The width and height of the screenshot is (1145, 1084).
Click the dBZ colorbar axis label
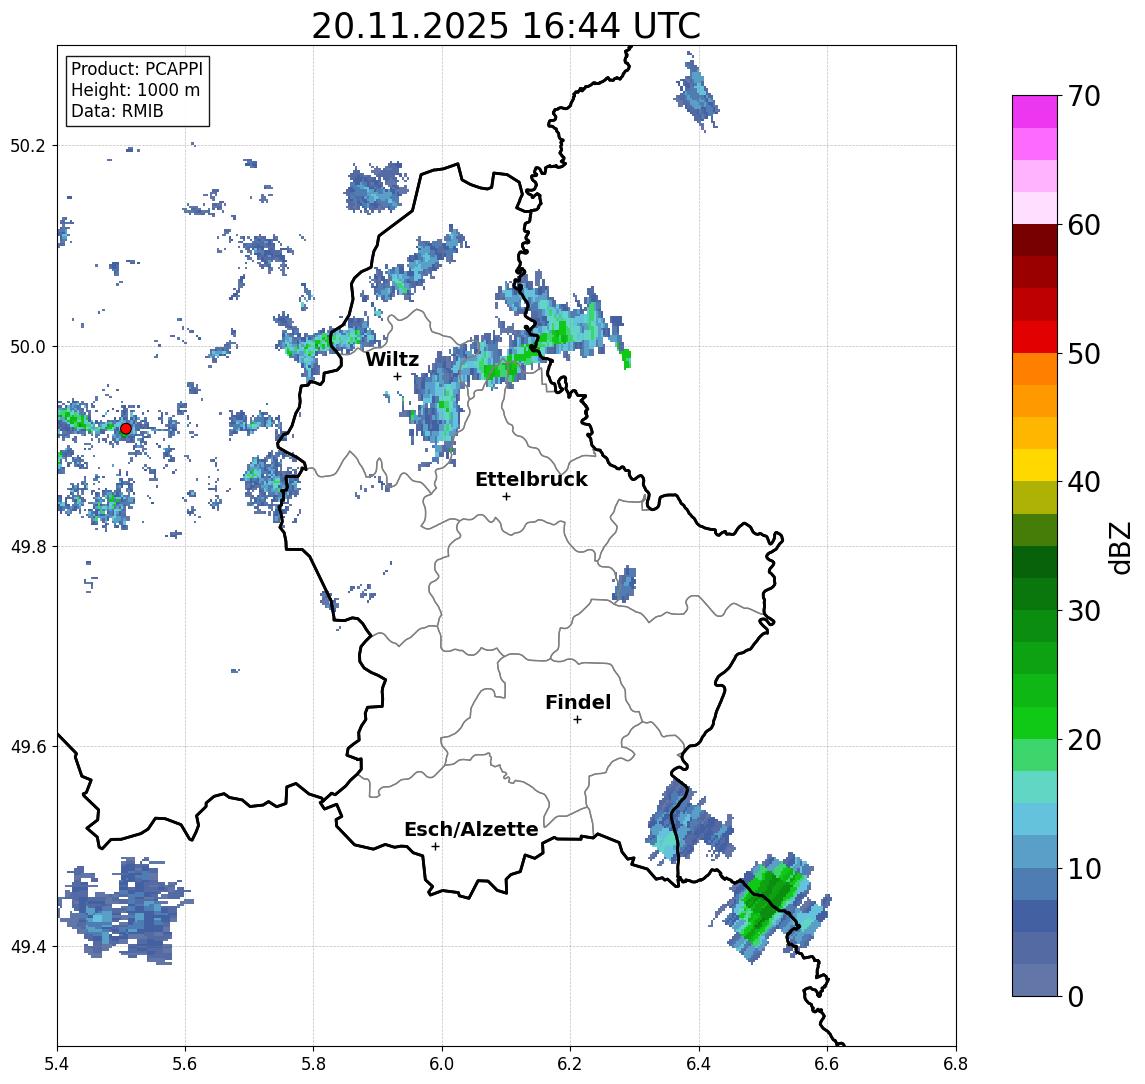[1119, 547]
